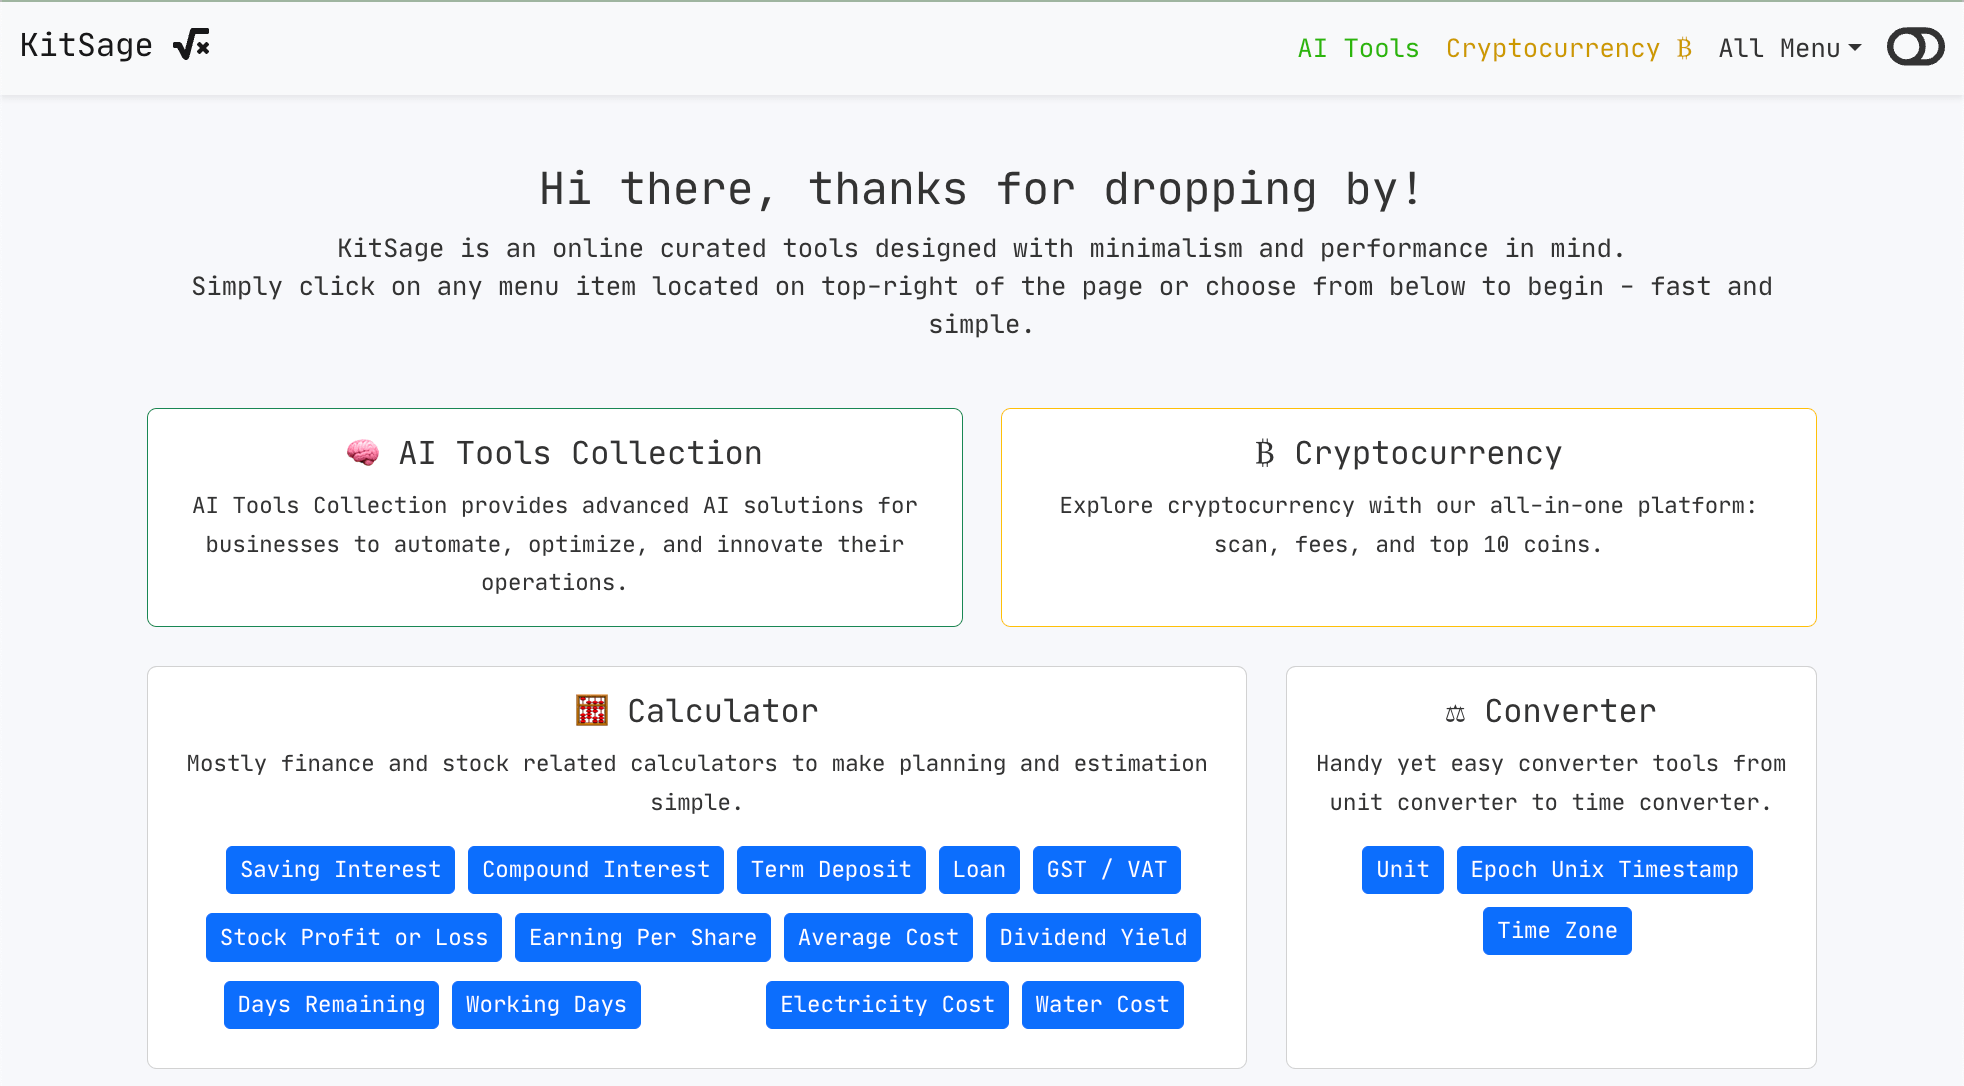
Task: Click the 'Hi there, thanks for dropping by!' headline
Action: click(x=981, y=189)
